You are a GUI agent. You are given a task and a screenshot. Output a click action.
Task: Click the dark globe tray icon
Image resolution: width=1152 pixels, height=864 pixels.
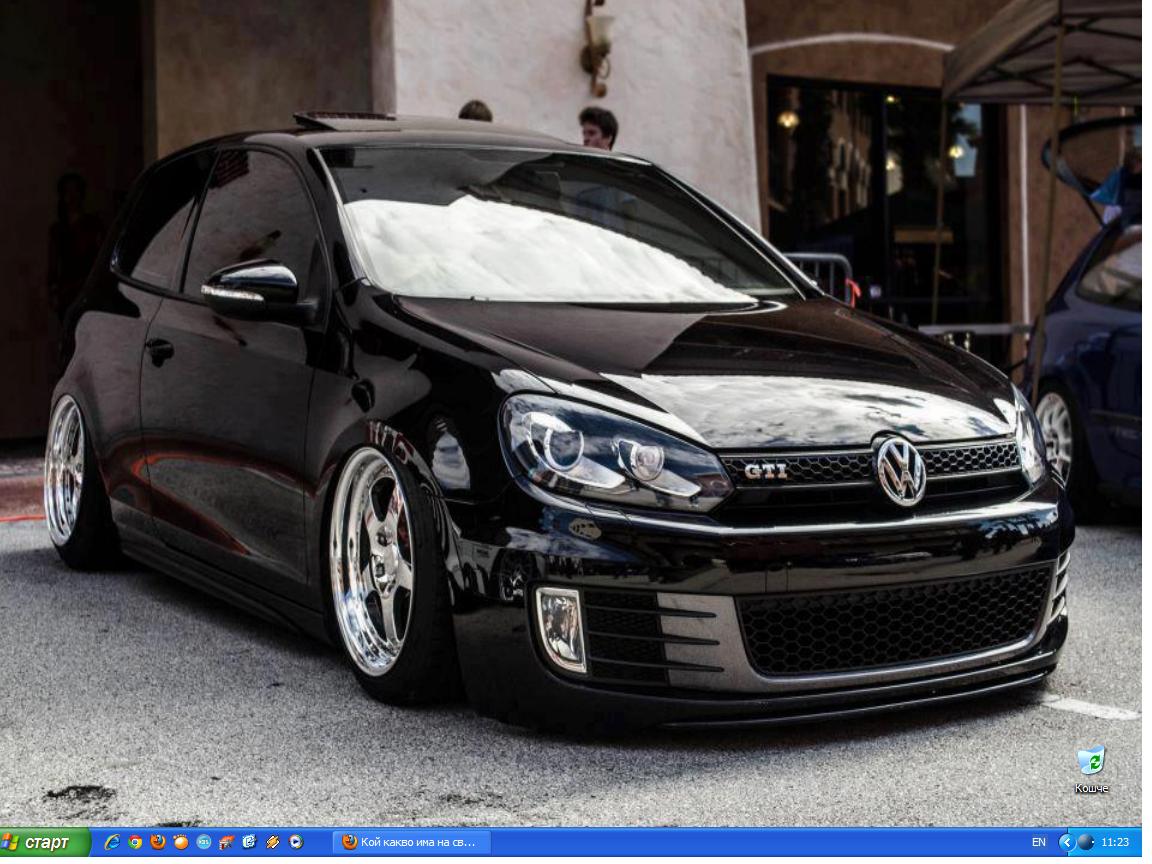pos(1085,842)
